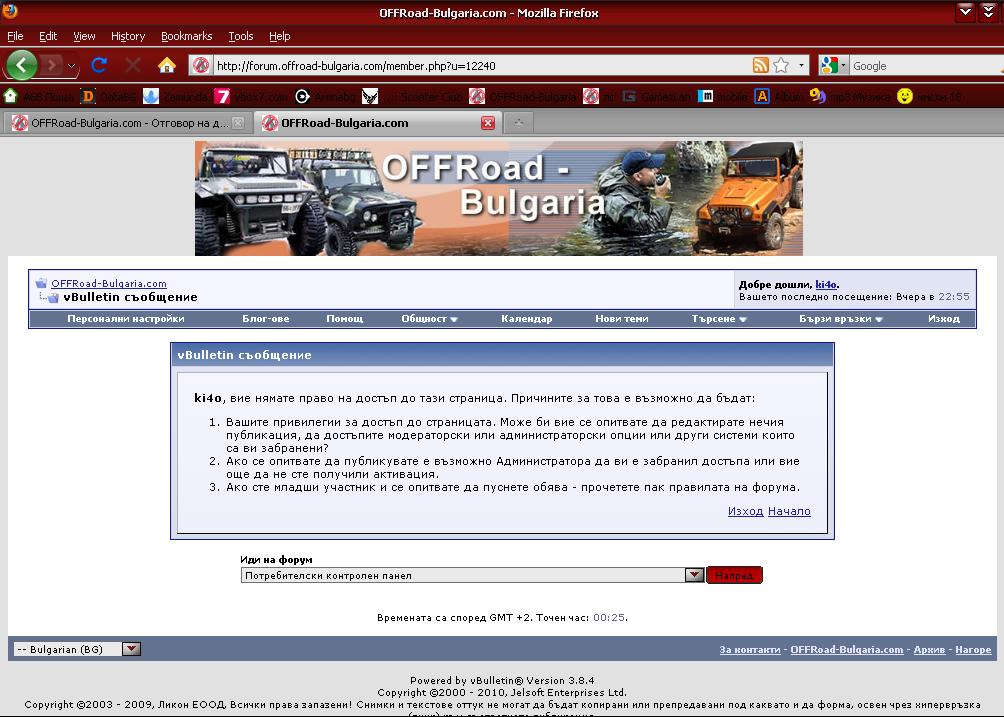Screen dimensions: 1004x717
Task: Expand the Търсене navbar dropdown
Action: [x=719, y=319]
